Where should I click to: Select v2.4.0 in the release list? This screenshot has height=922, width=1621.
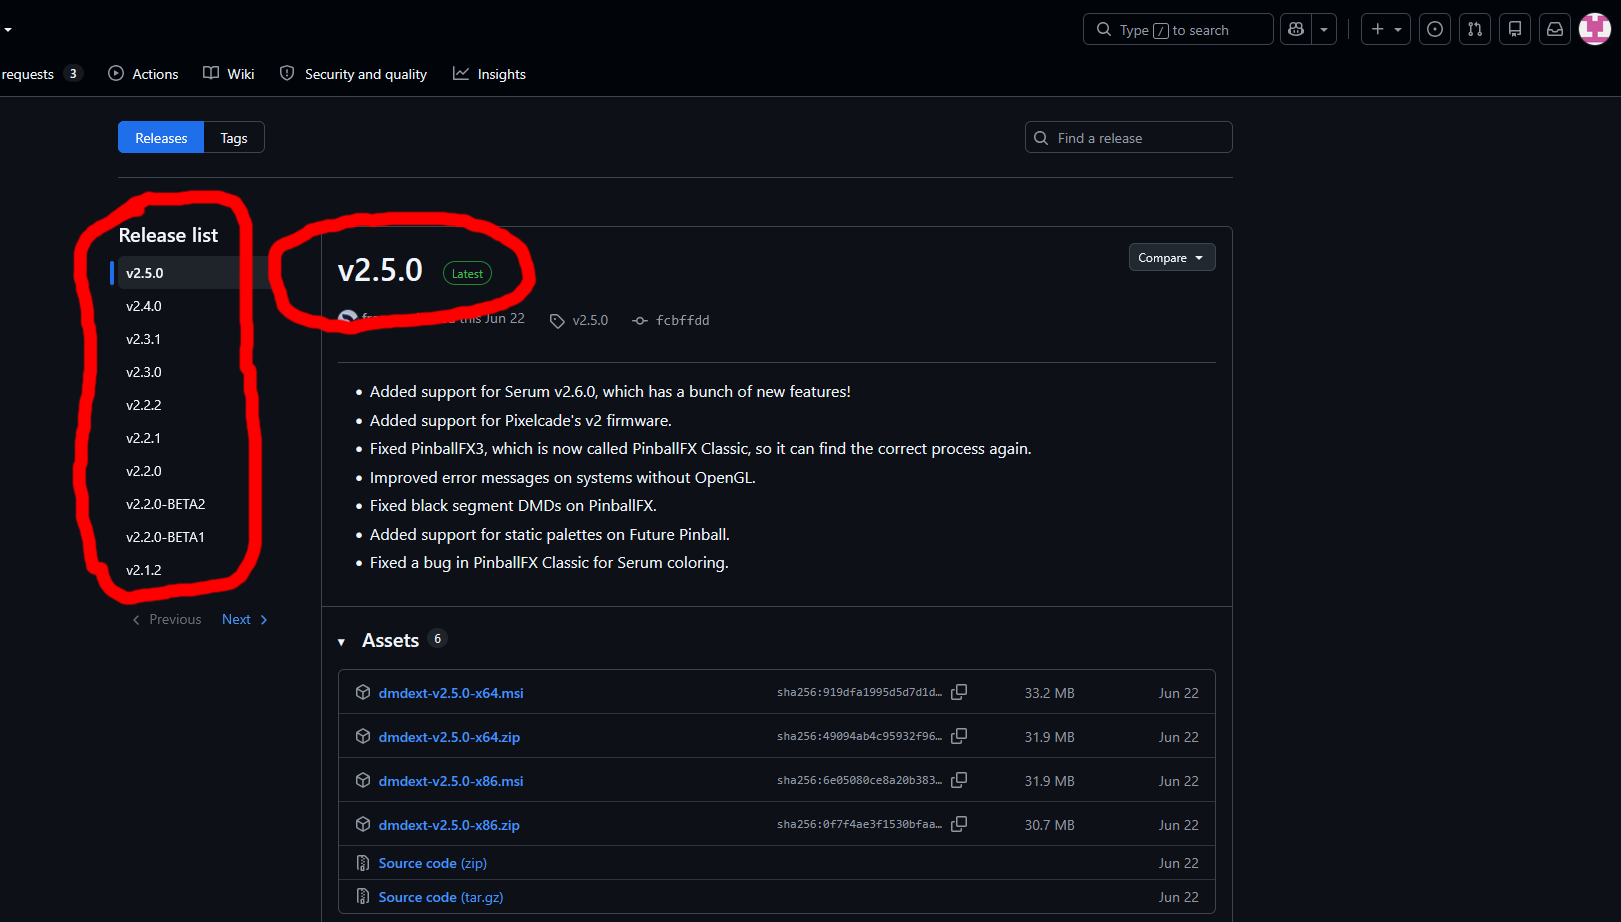[x=144, y=306]
